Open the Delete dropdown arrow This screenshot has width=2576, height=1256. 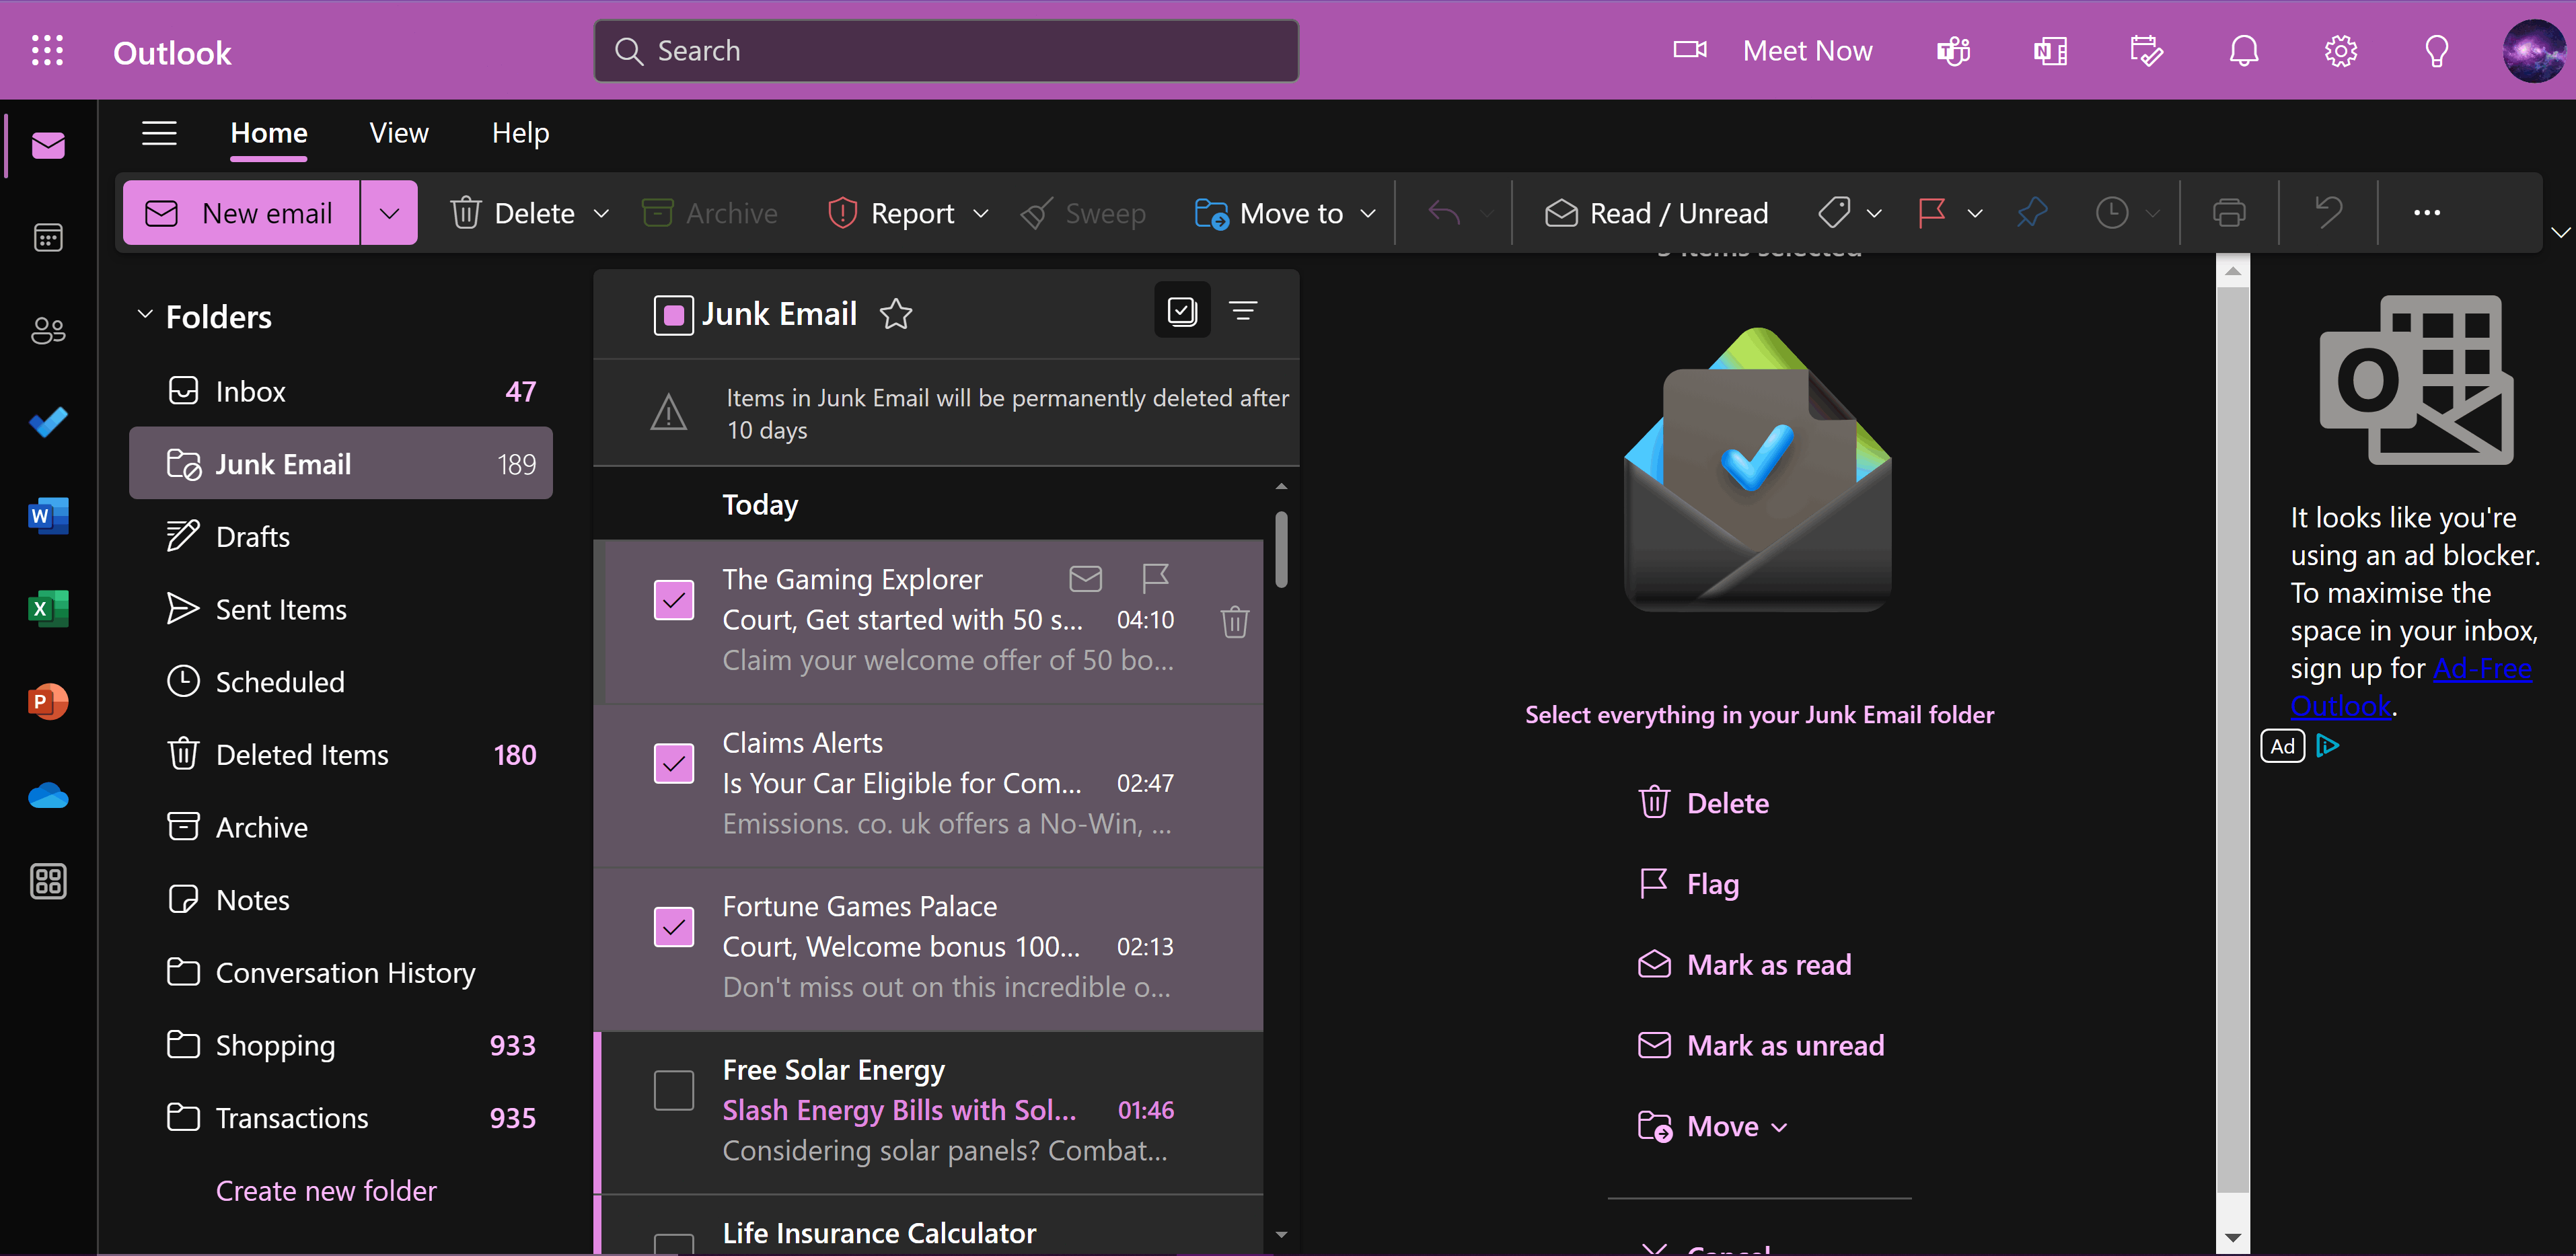pyautogui.click(x=601, y=213)
